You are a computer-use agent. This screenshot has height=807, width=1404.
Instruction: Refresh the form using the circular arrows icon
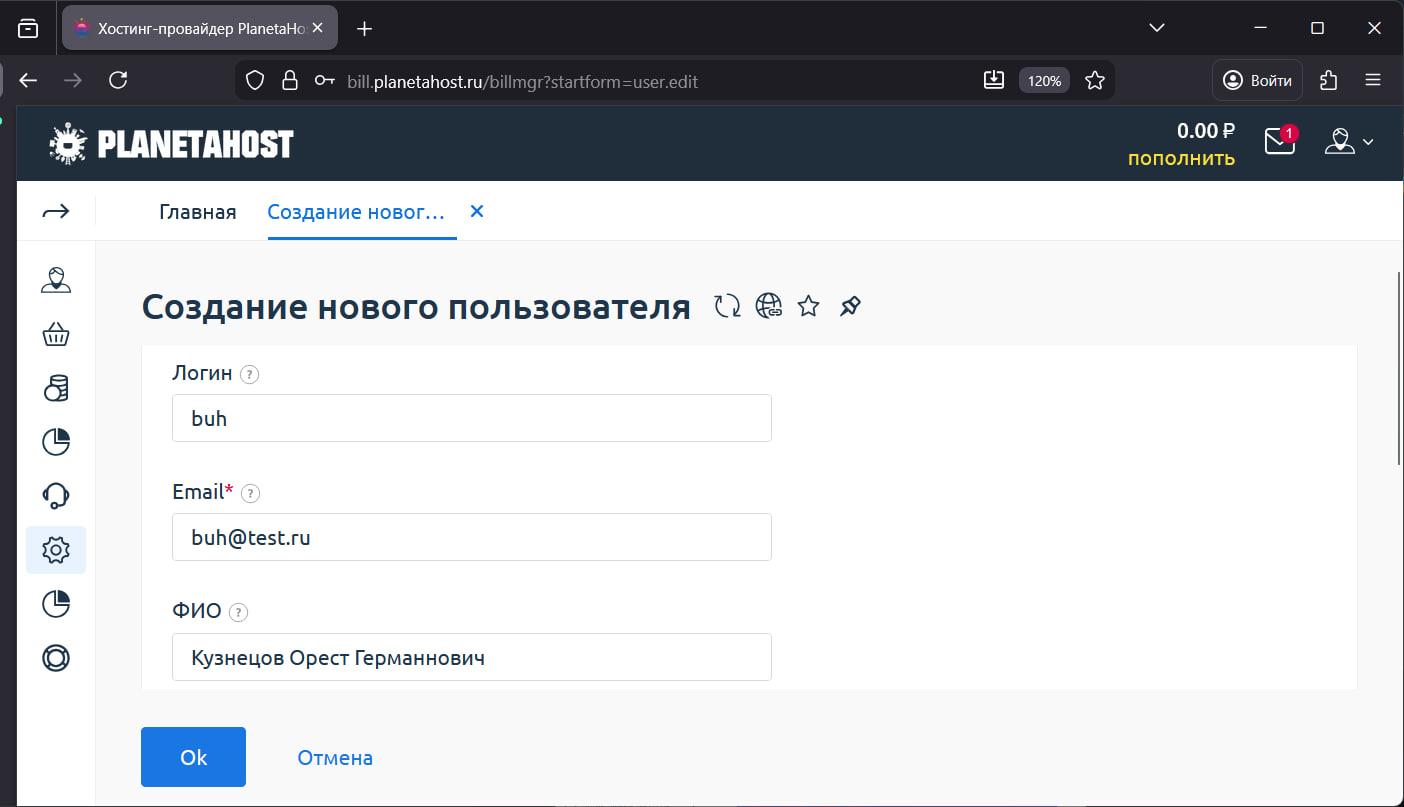pos(727,306)
